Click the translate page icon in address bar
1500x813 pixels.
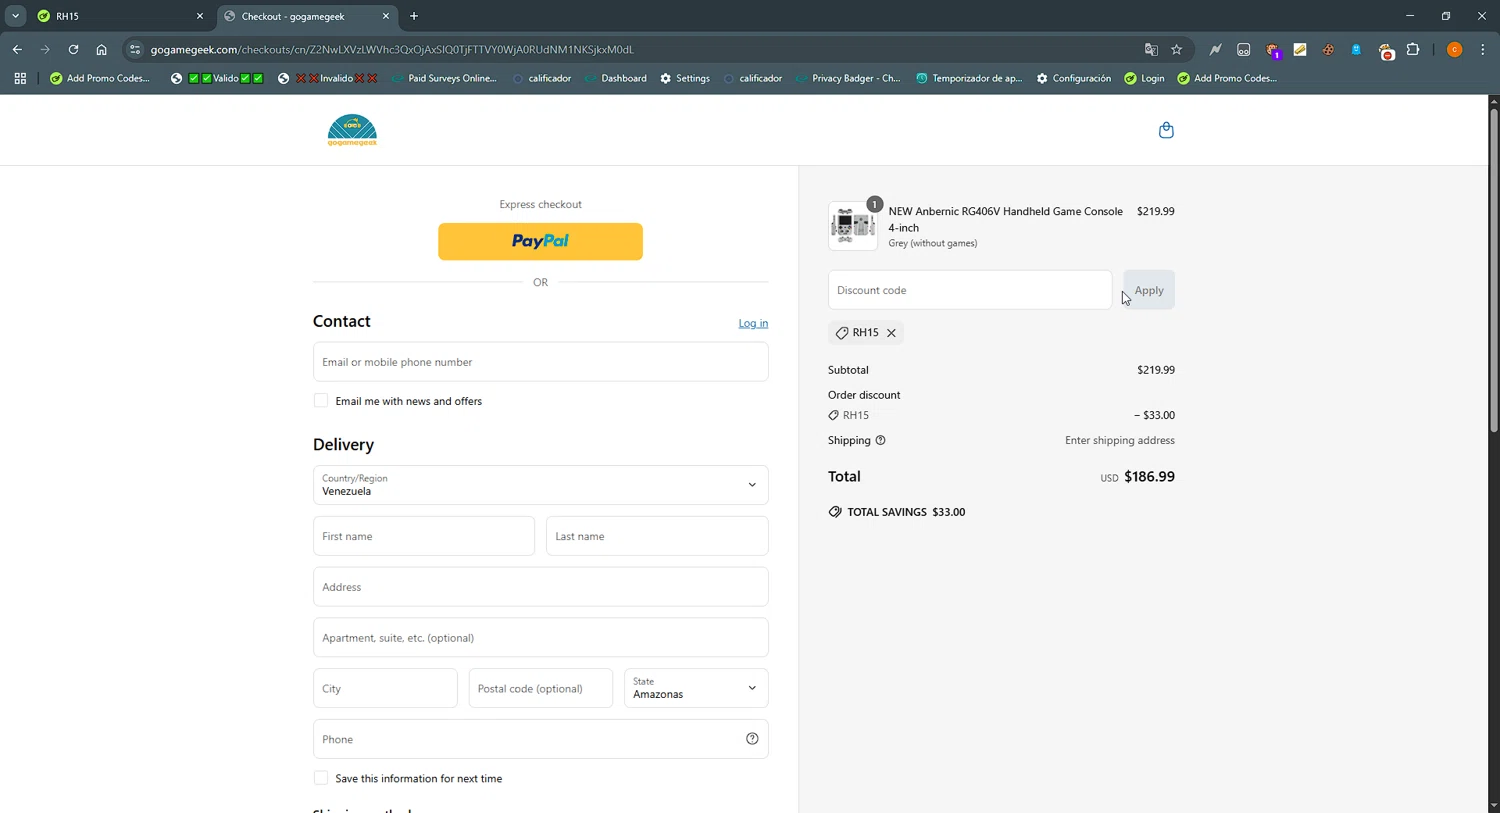point(1151,49)
